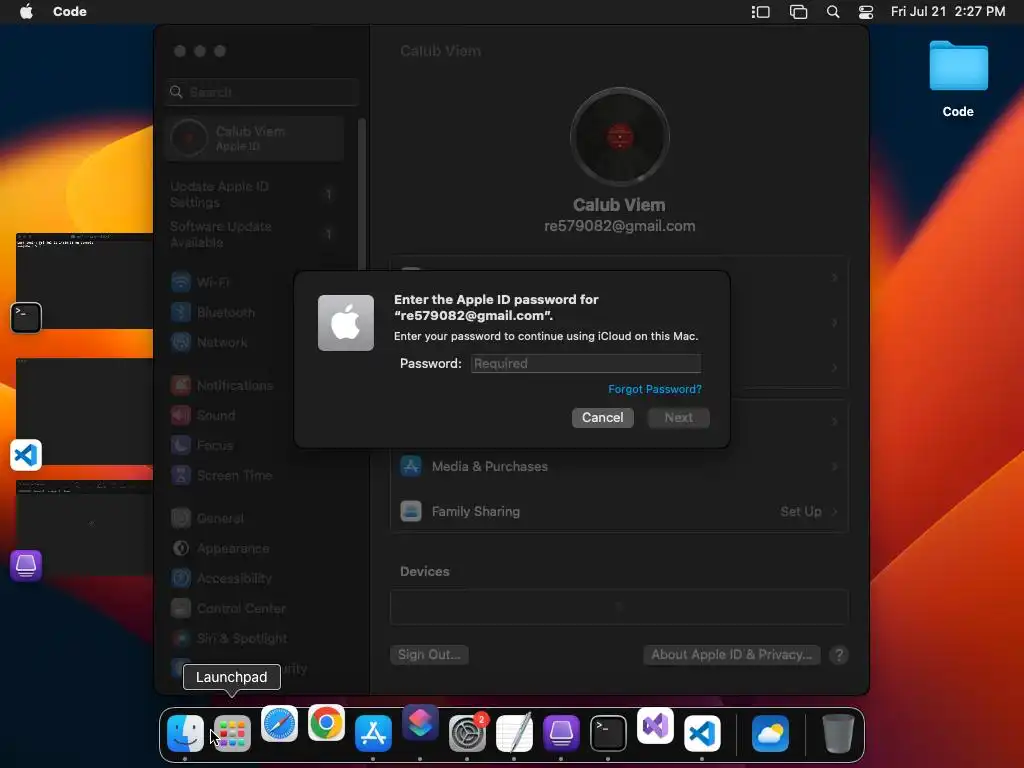Click the Terminal window thumbnail in Stage Manager
Image resolution: width=1024 pixels, height=768 pixels.
pyautogui.click(x=84, y=281)
